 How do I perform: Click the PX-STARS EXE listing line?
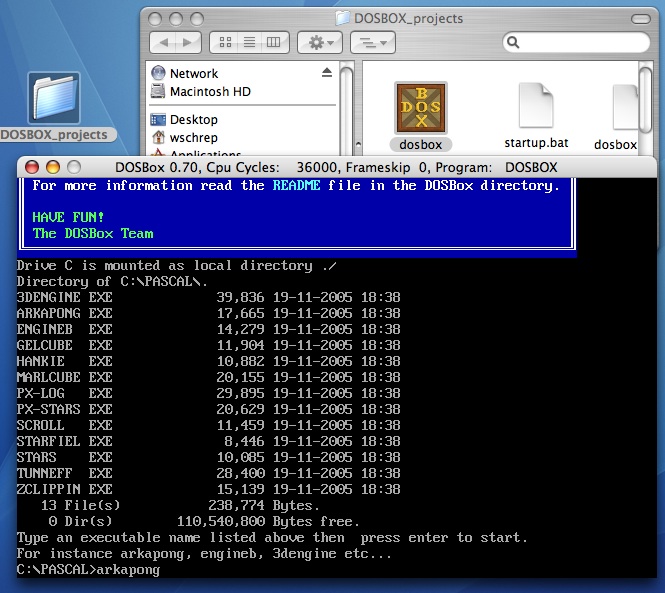pyautogui.click(x=208, y=409)
